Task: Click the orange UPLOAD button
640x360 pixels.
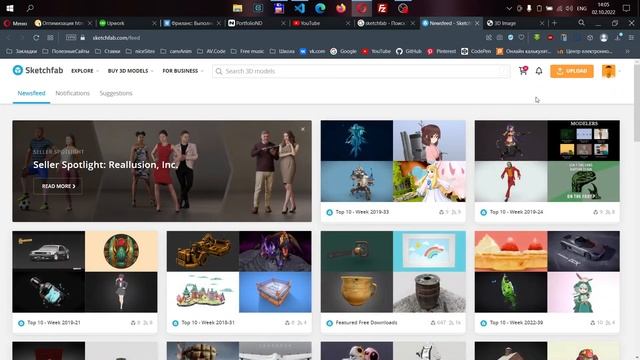Action: coord(572,71)
